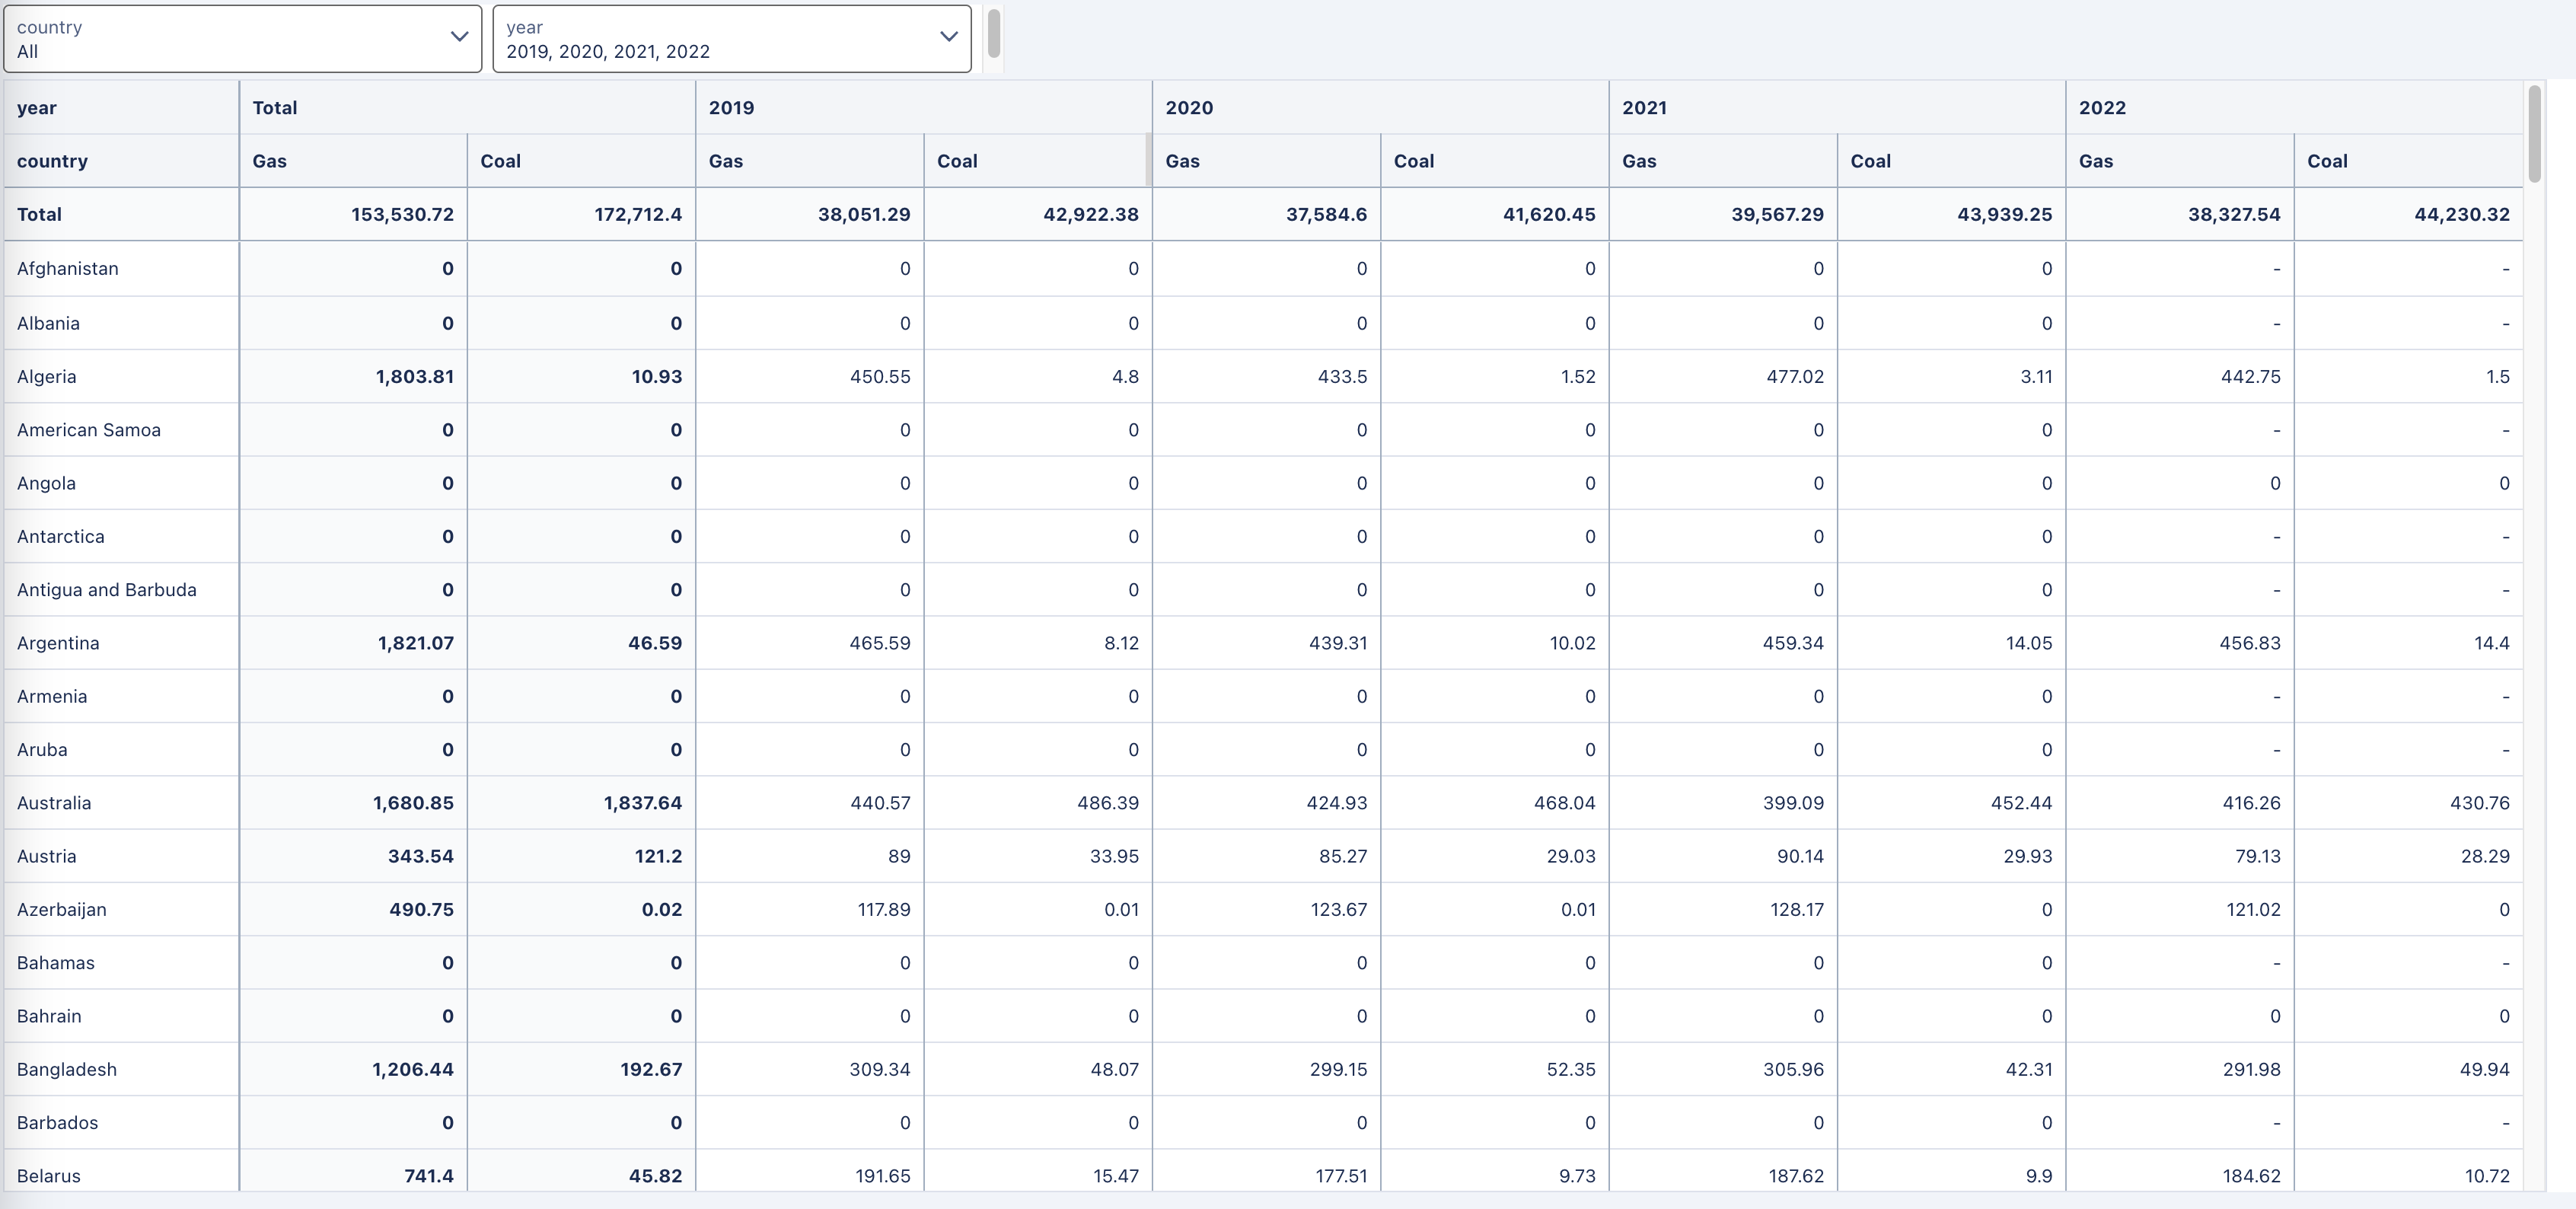Click the Gas header under Total
The image size is (2576, 1209).
pyautogui.click(x=270, y=161)
